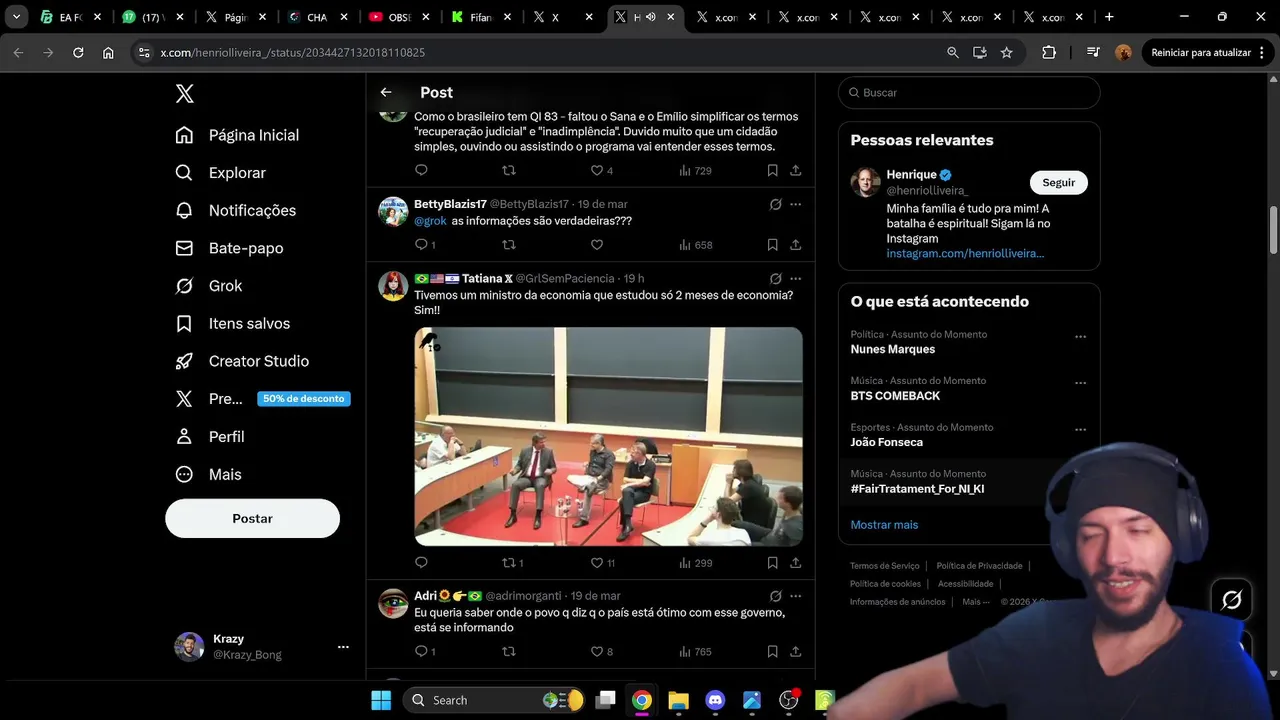The height and width of the screenshot is (720, 1280).
Task: Reply to Tatiana's post
Action: tap(421, 563)
